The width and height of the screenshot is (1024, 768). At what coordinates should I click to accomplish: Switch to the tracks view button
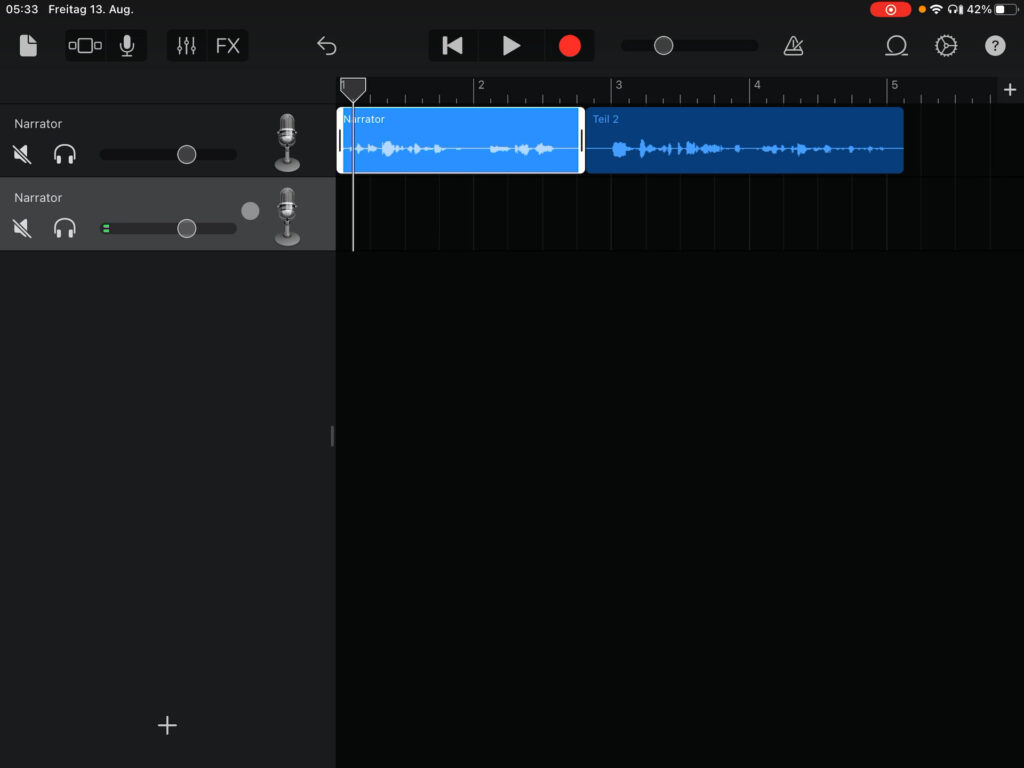85,46
